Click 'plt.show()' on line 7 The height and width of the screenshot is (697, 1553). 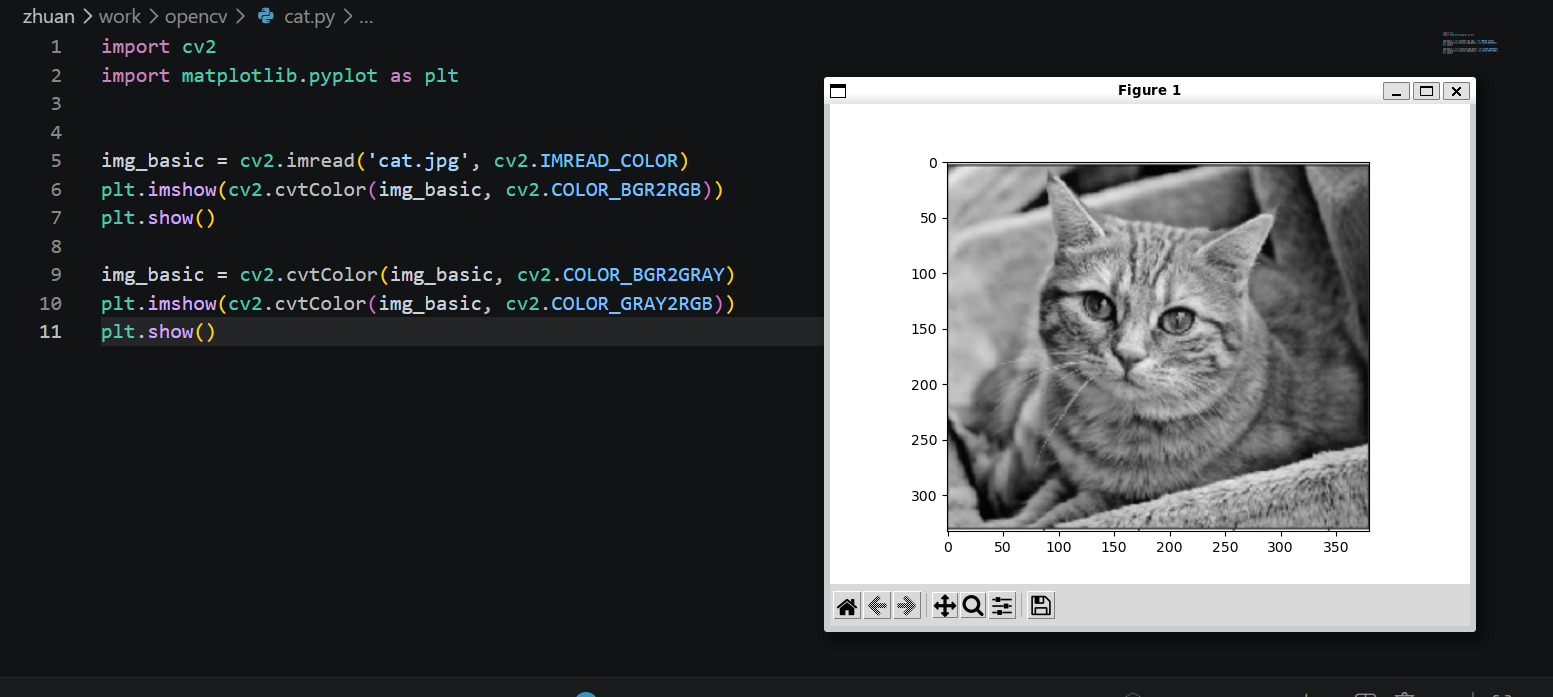159,218
